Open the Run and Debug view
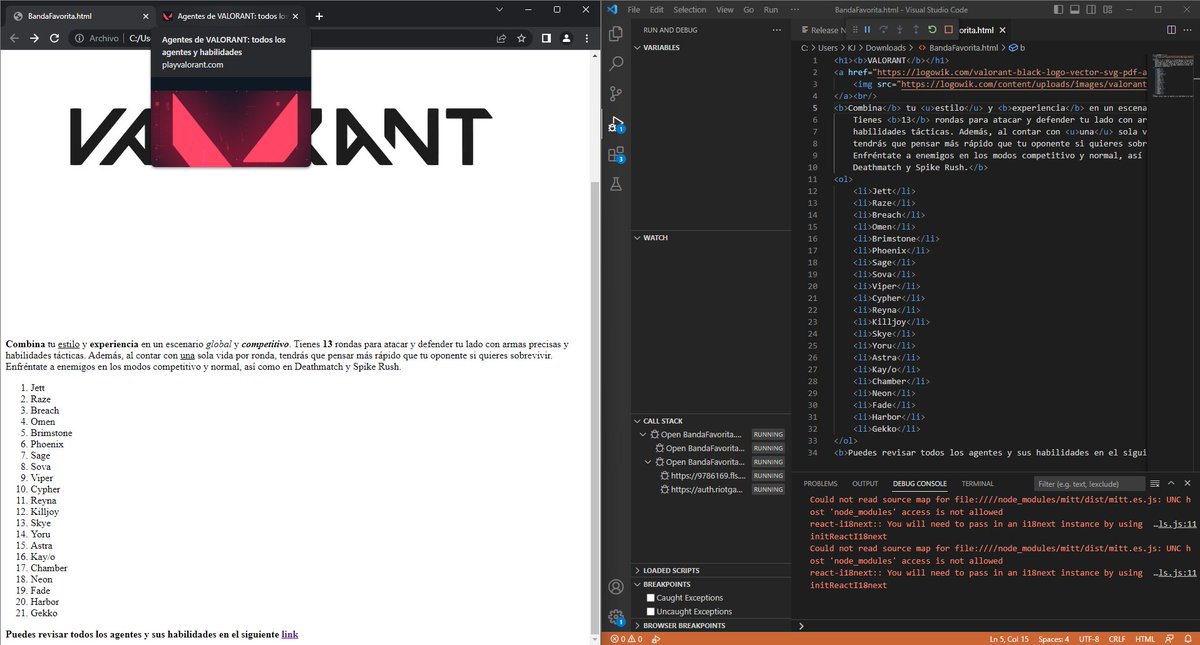This screenshot has height=645, width=1200. click(616, 124)
